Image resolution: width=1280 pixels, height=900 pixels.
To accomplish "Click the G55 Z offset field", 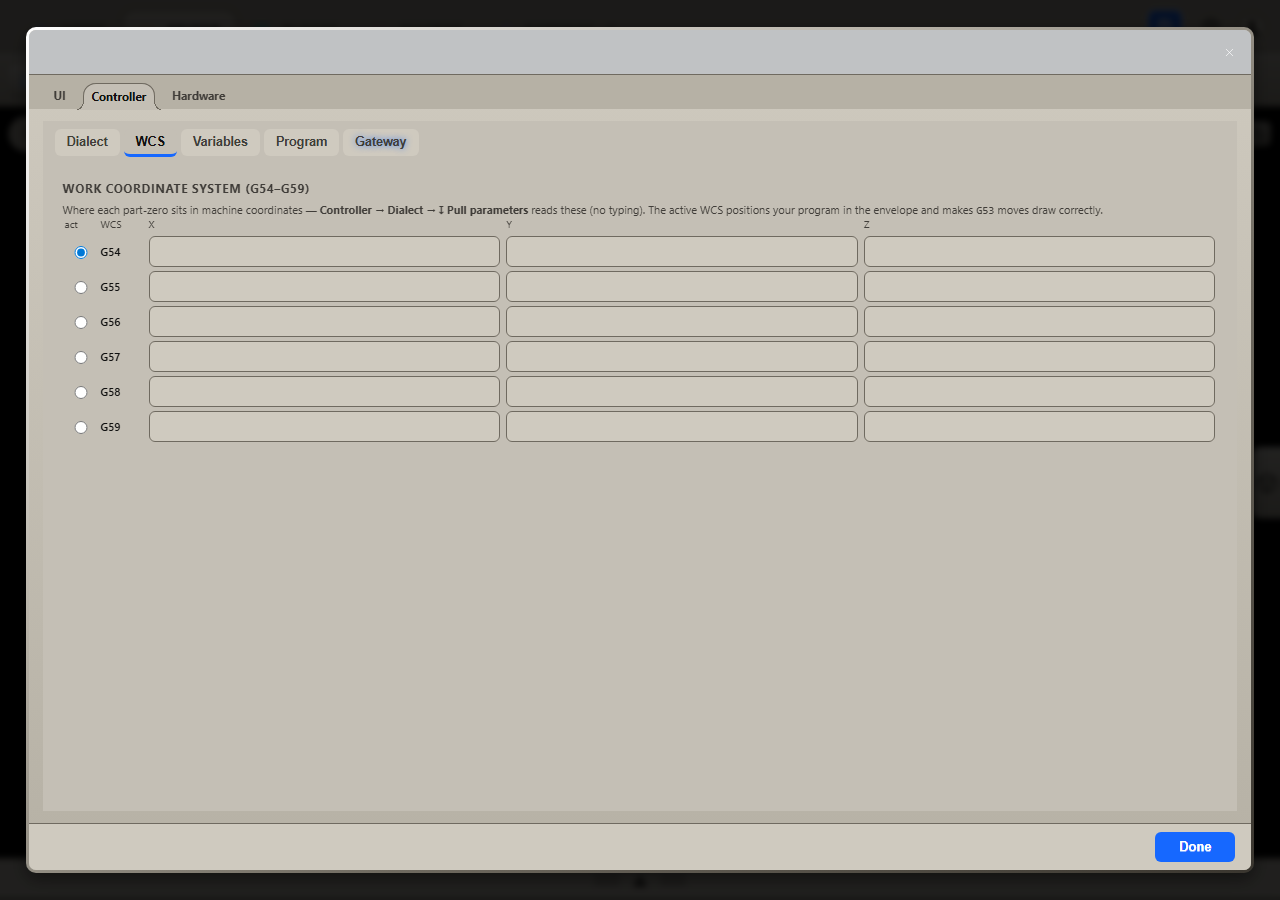I will pos(1039,287).
